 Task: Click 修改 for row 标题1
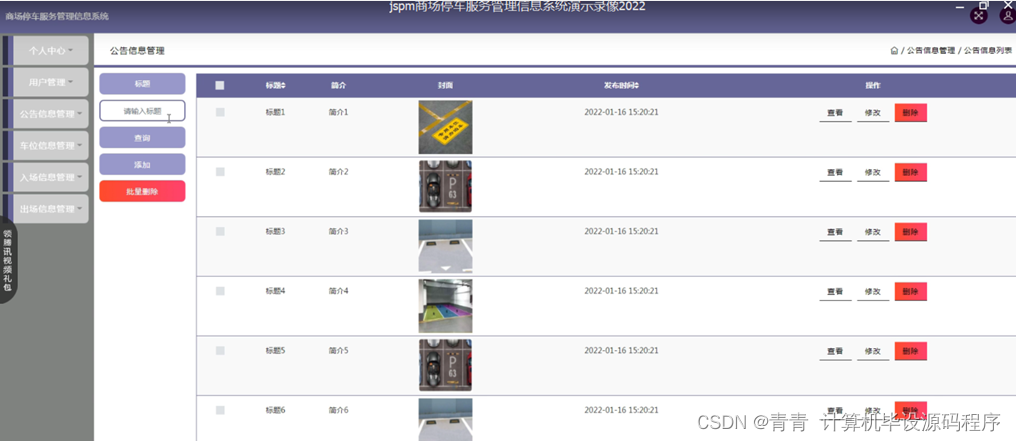(873, 113)
